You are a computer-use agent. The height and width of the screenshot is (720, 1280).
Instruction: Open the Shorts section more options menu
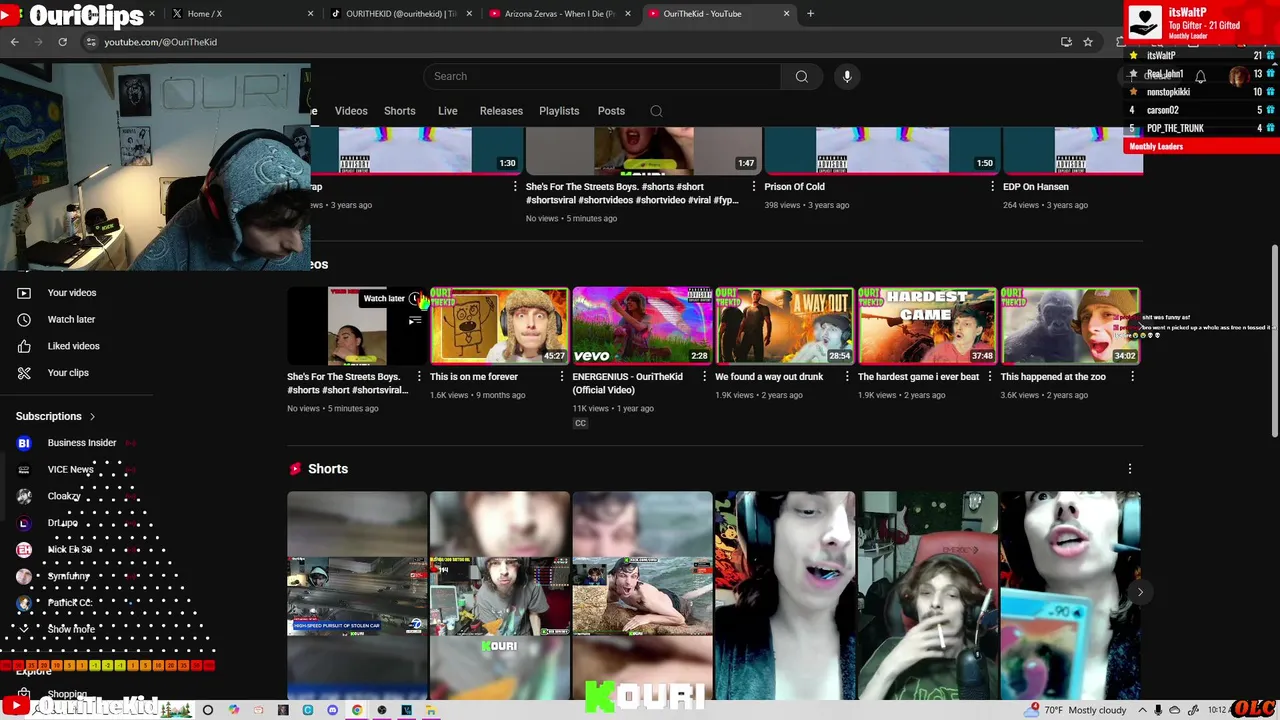coord(1130,469)
